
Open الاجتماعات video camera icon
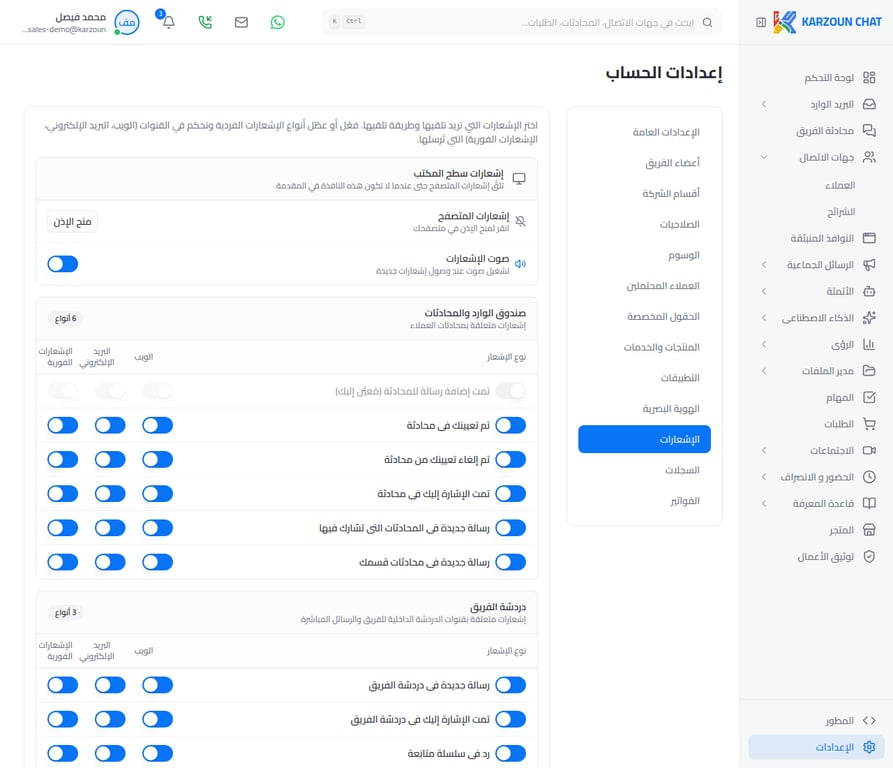coord(869,450)
